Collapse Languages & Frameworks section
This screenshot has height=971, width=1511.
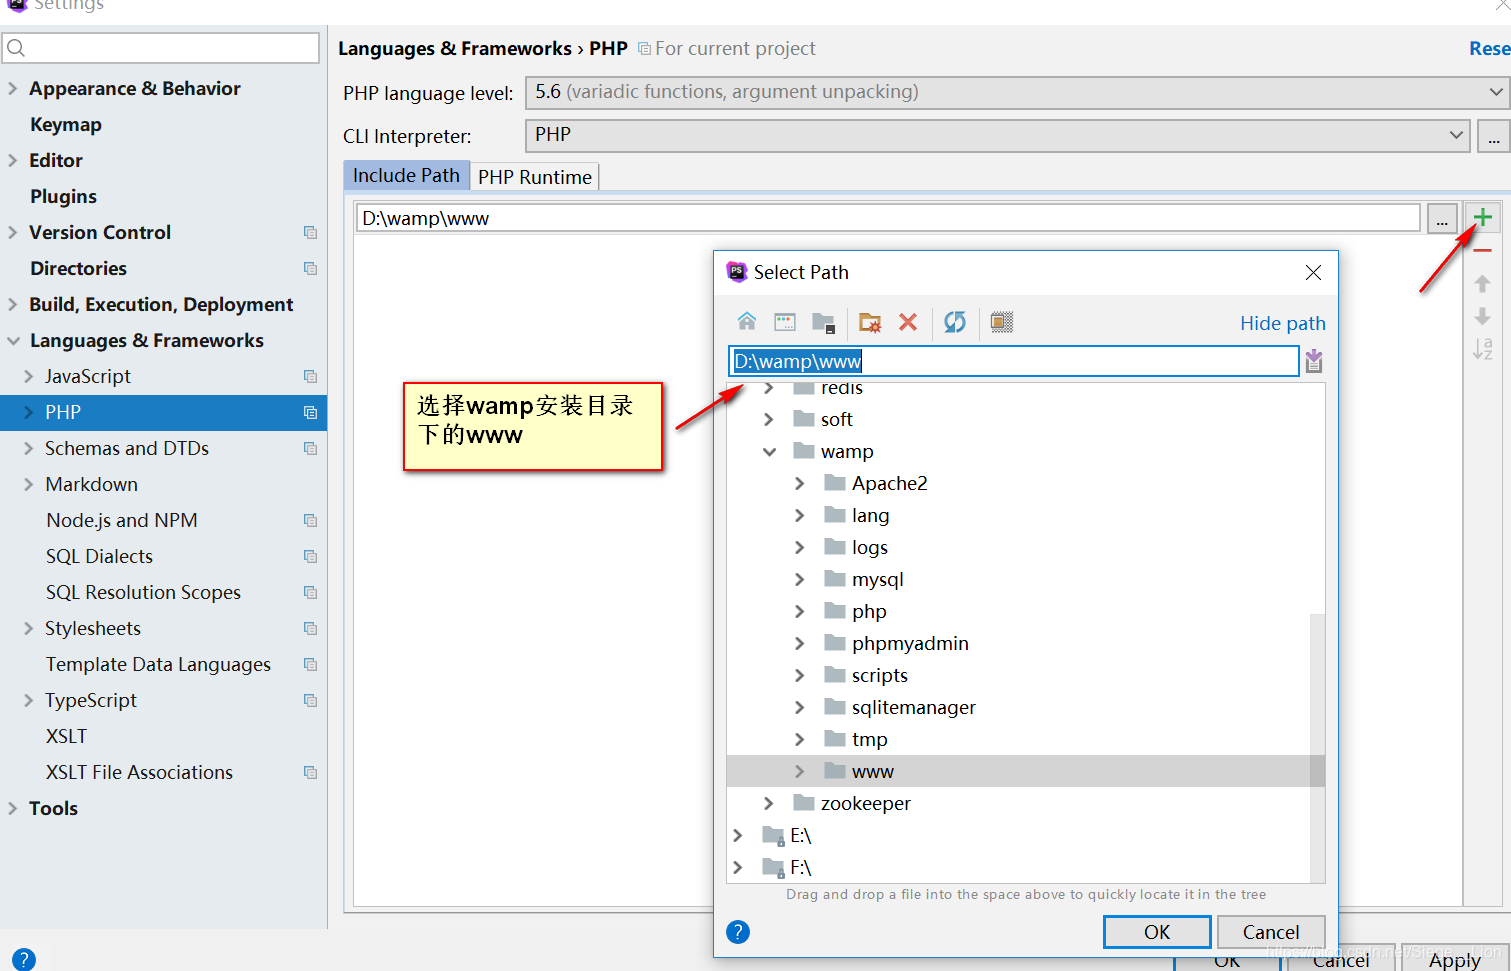tap(13, 341)
